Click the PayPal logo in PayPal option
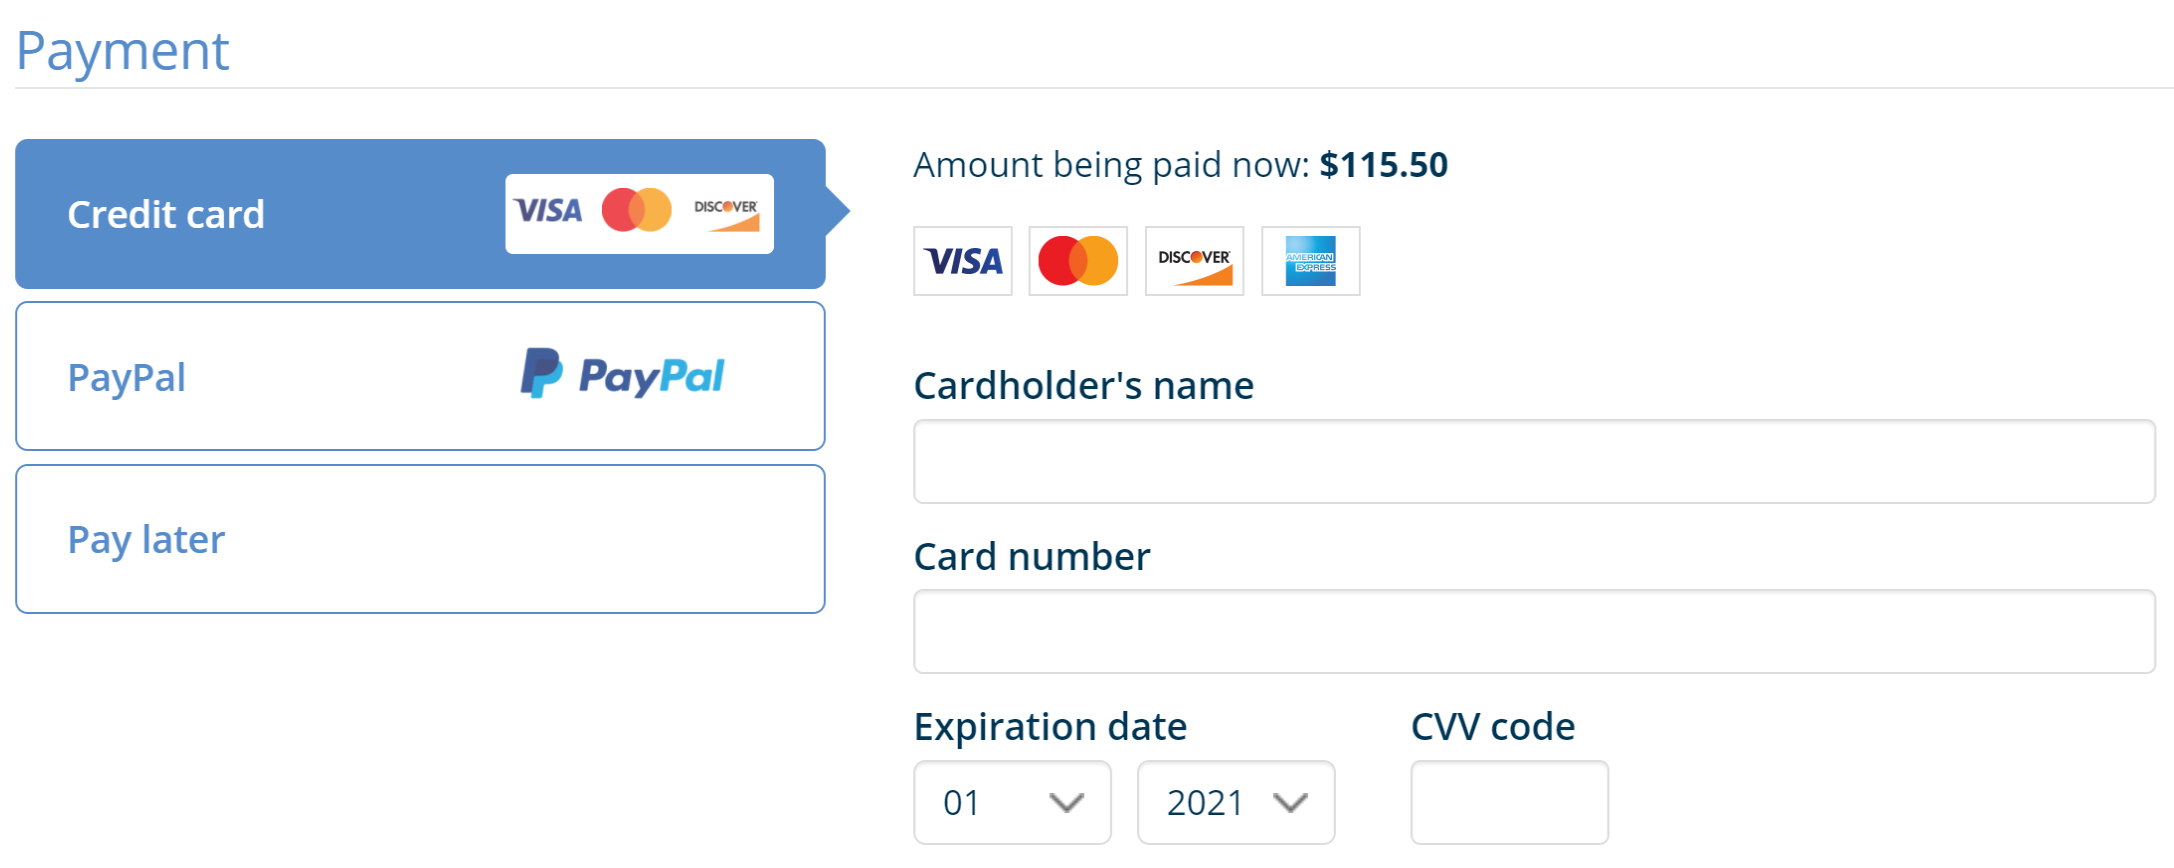Image resolution: width=2174 pixels, height=868 pixels. (622, 375)
